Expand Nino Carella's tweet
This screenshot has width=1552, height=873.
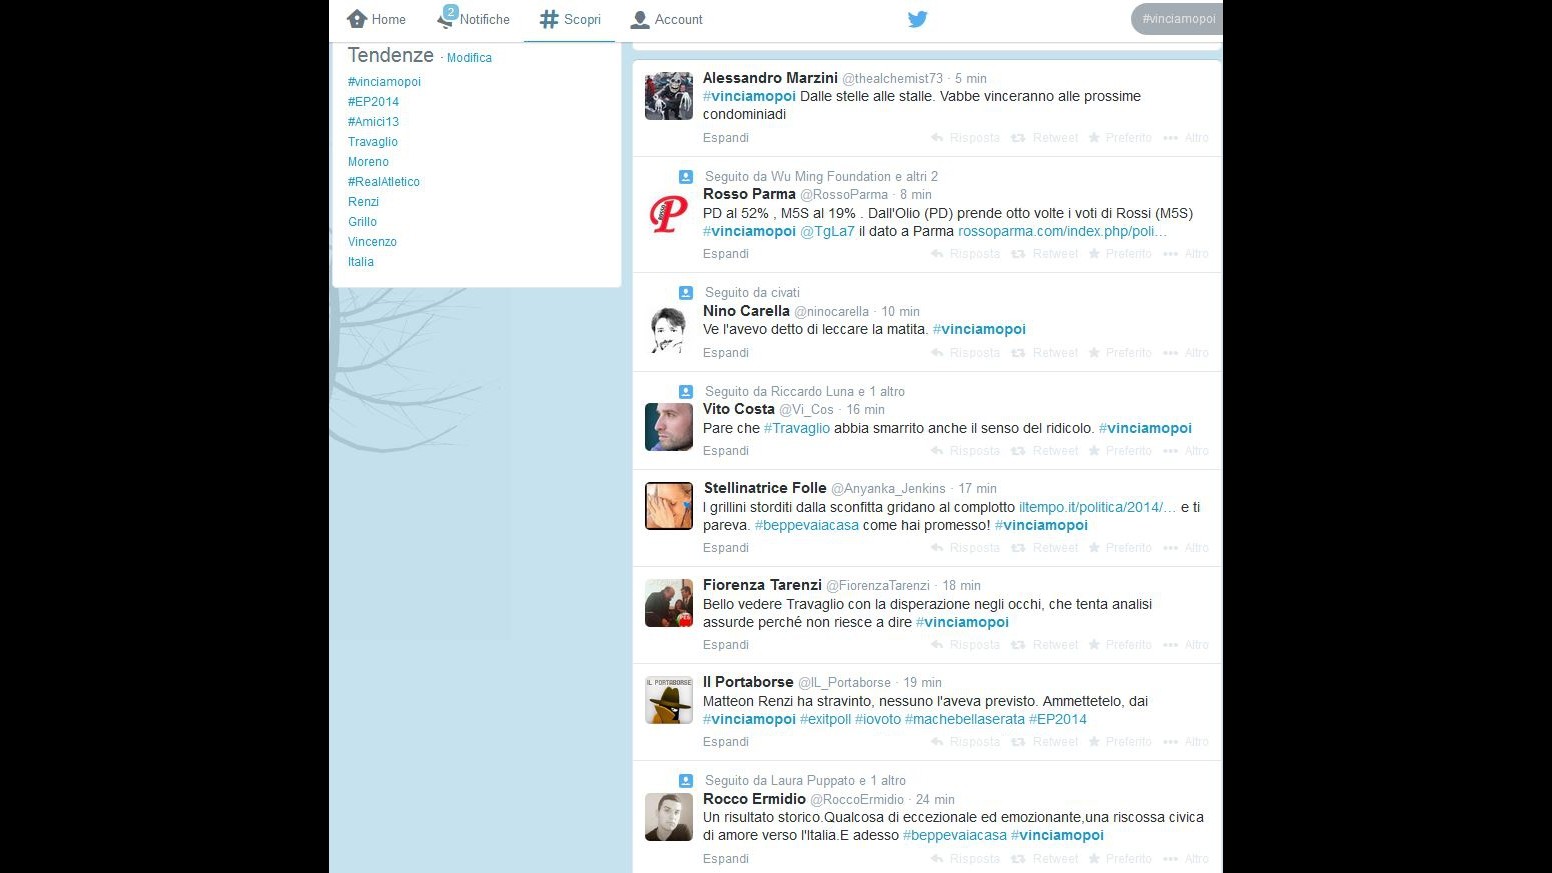[726, 353]
